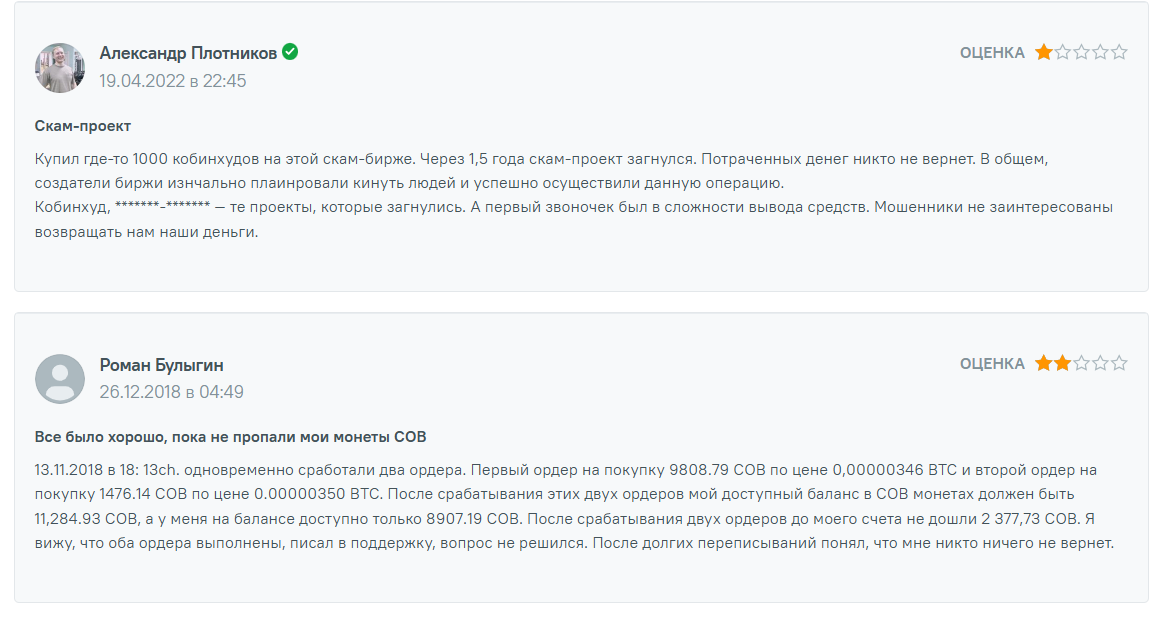Click the fifth star in Александр Плотников's rating

point(1119,52)
